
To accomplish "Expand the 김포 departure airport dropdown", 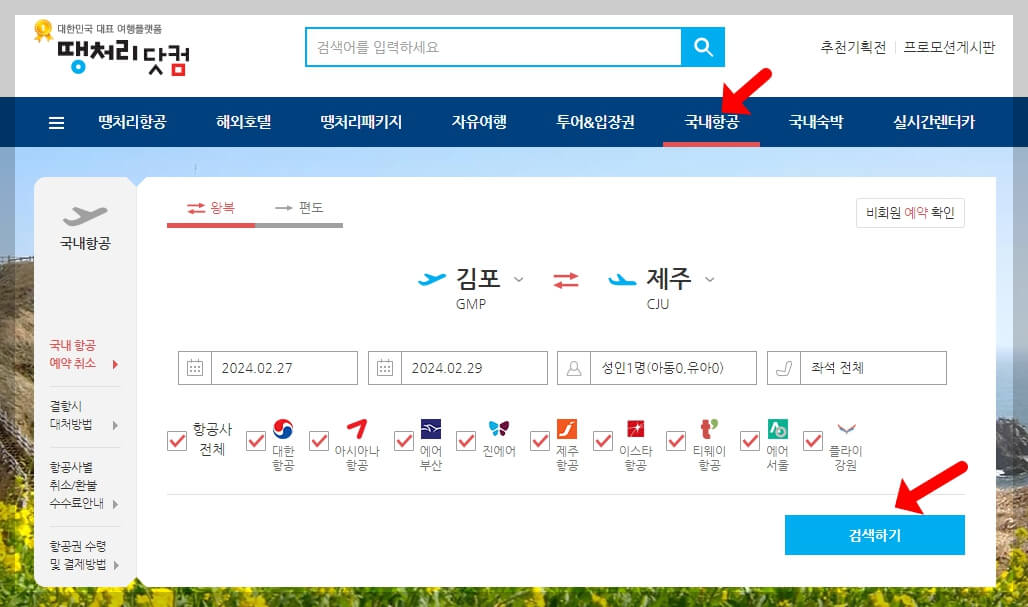I will (520, 280).
